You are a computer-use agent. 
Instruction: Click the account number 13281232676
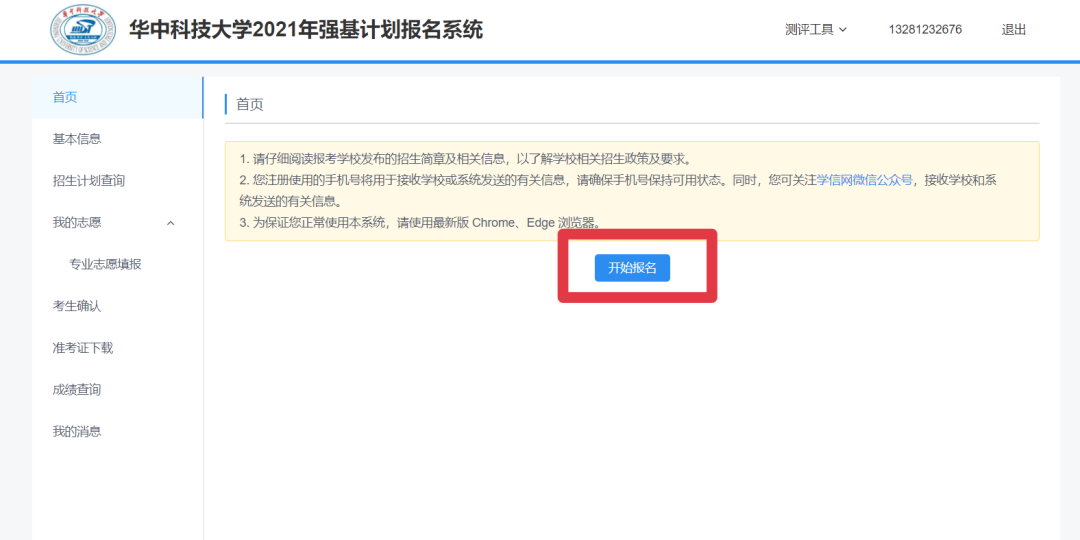(x=925, y=30)
